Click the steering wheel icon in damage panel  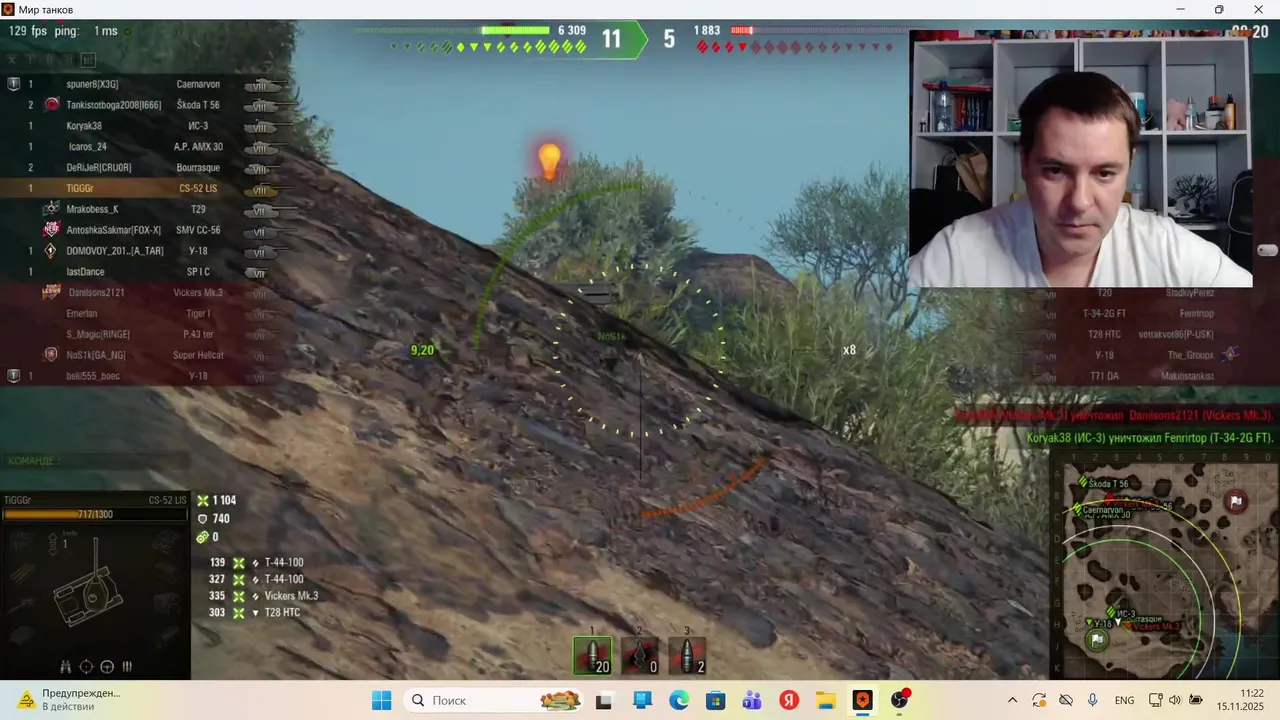(x=107, y=667)
